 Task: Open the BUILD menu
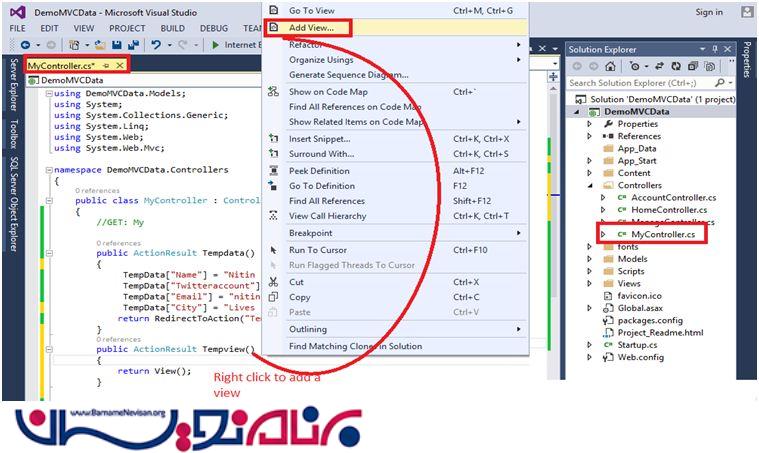(172, 28)
